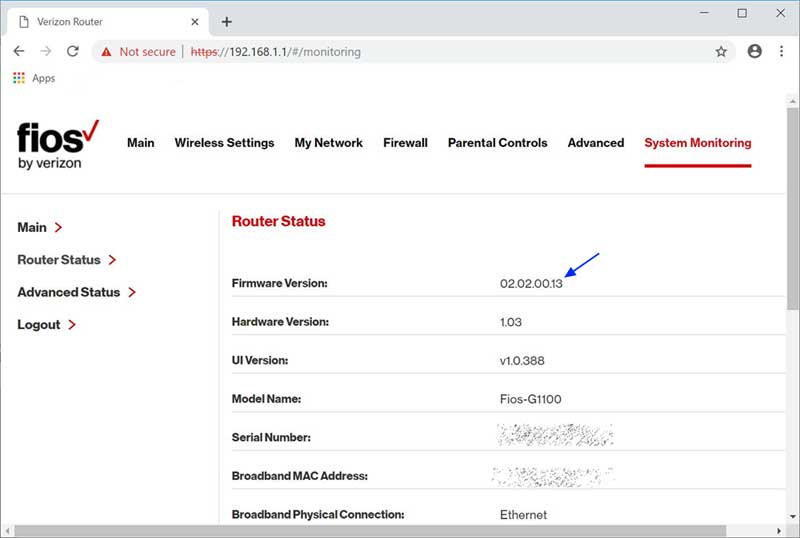Reload the page with refresh icon
Screen dimensions: 800x538
[73, 51]
